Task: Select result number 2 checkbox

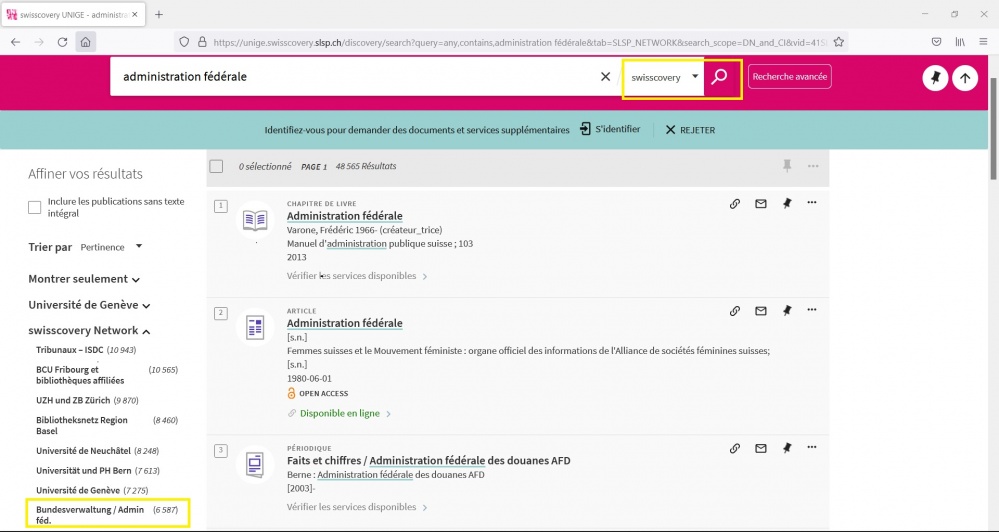Action: pos(221,313)
